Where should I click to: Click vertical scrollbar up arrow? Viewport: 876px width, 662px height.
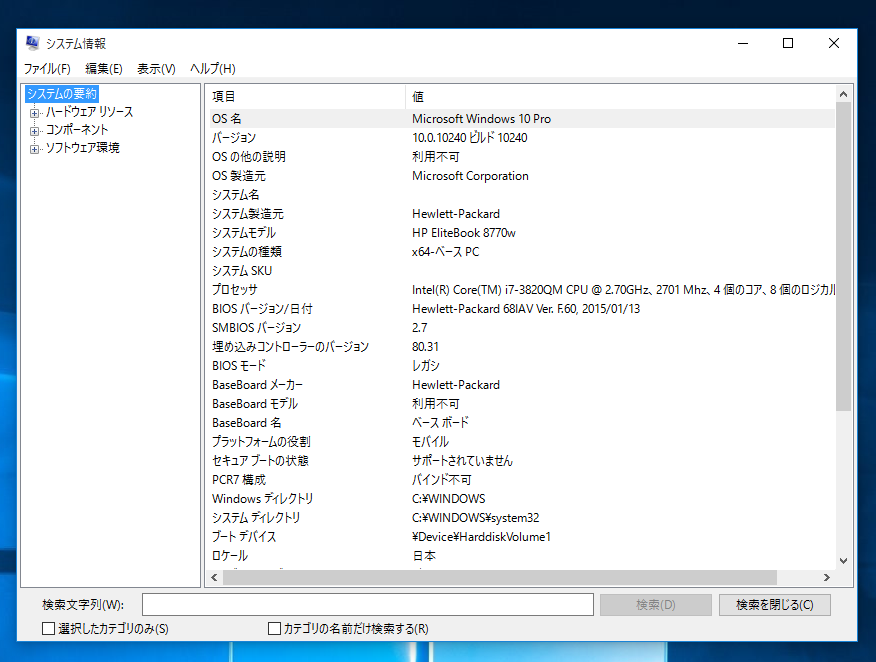(844, 94)
